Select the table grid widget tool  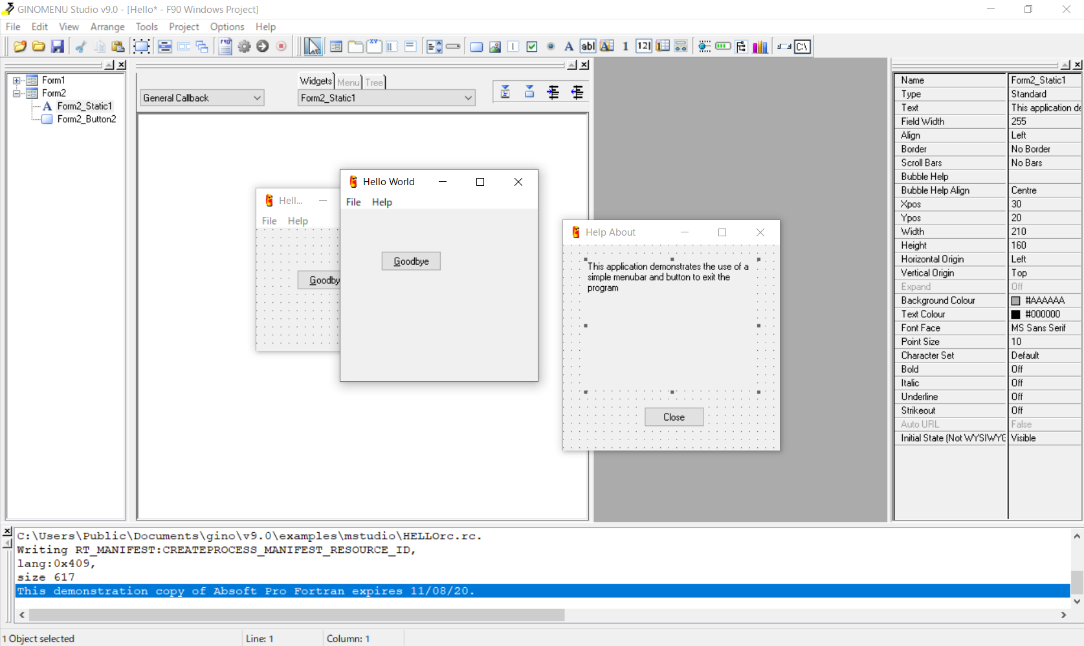(x=662, y=46)
